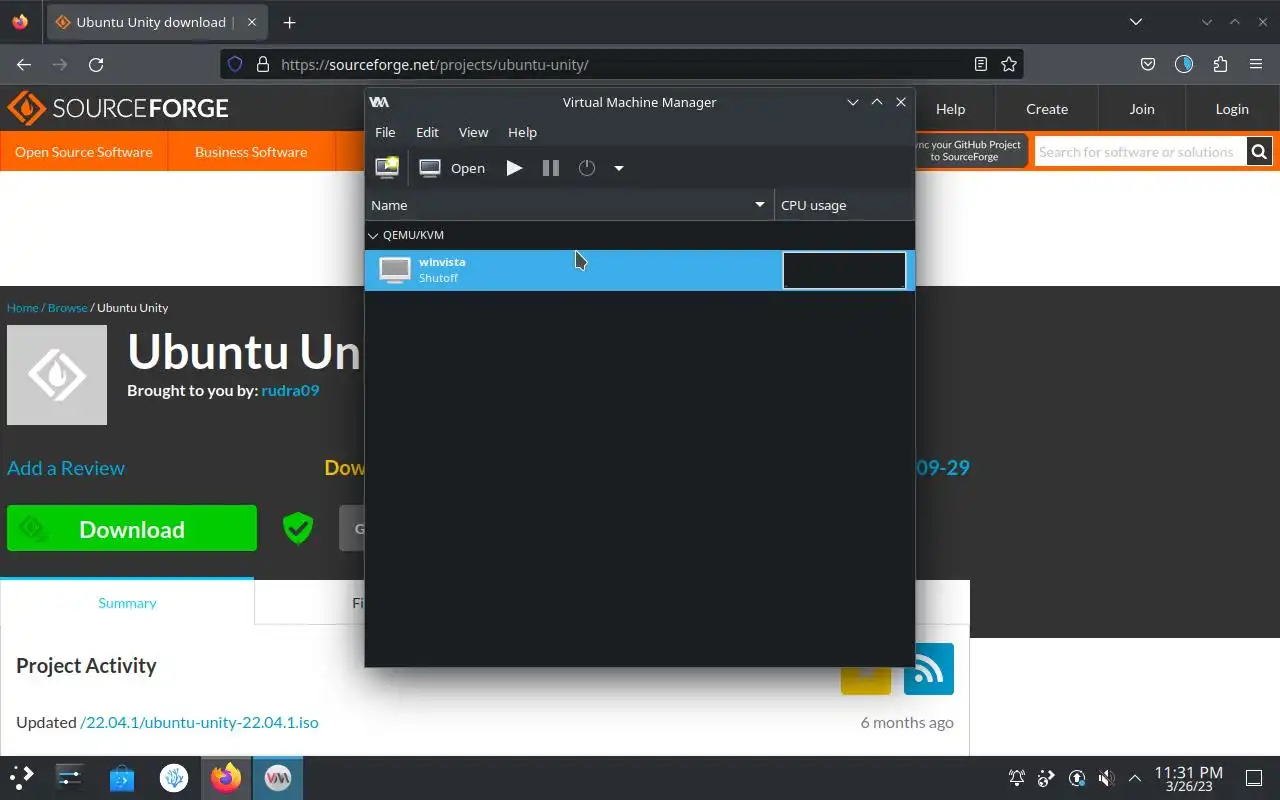Reload the SourceForge page
The height and width of the screenshot is (800, 1280).
[x=96, y=64]
